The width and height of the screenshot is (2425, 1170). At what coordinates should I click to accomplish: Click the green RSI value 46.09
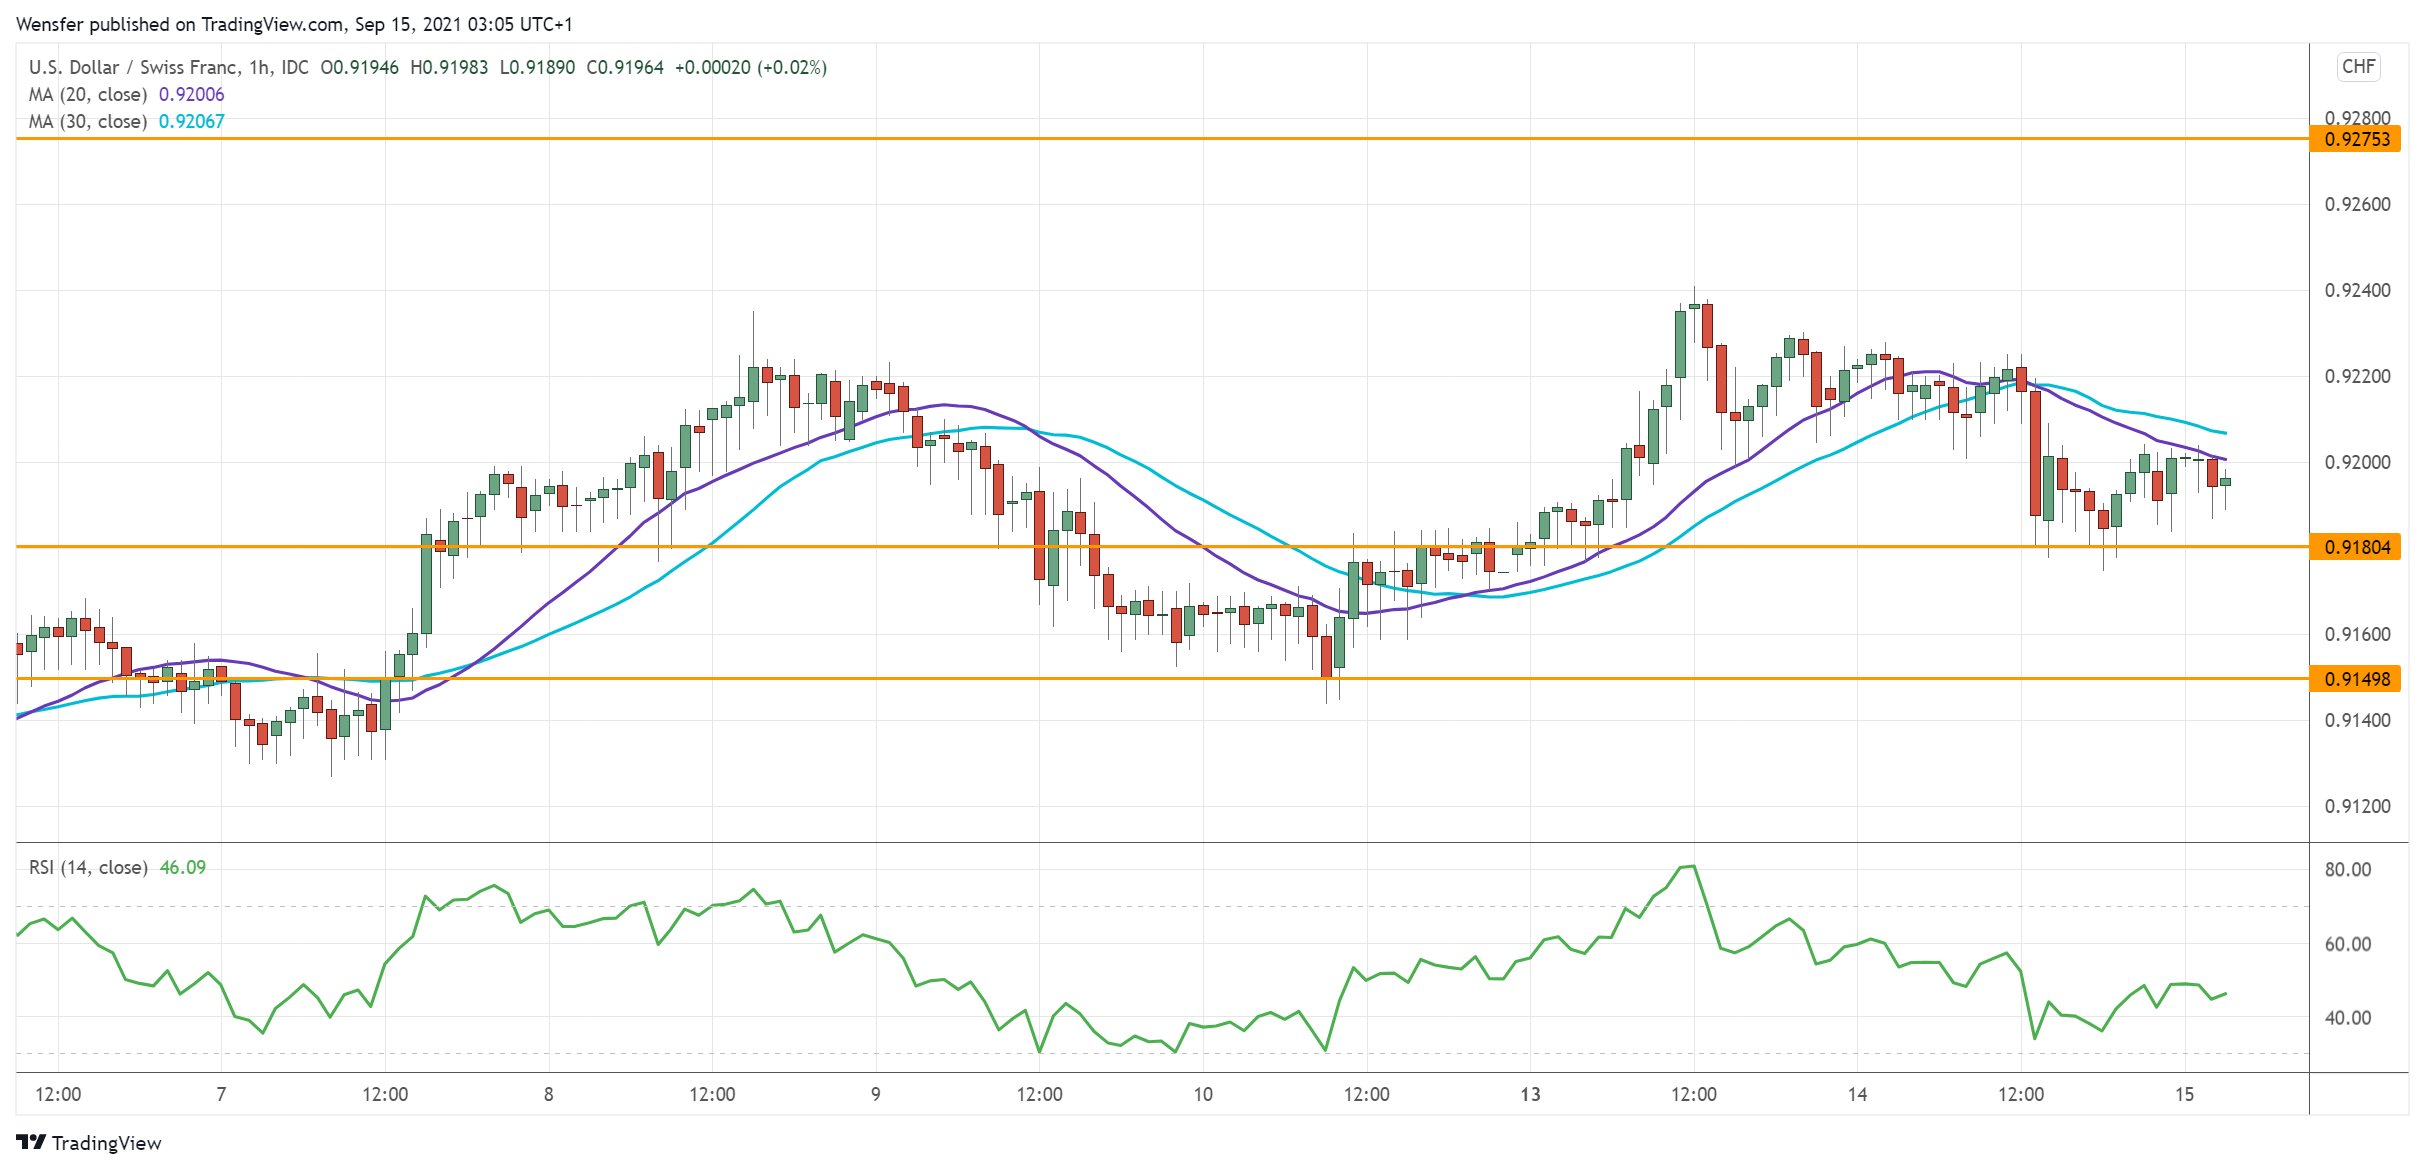(183, 868)
